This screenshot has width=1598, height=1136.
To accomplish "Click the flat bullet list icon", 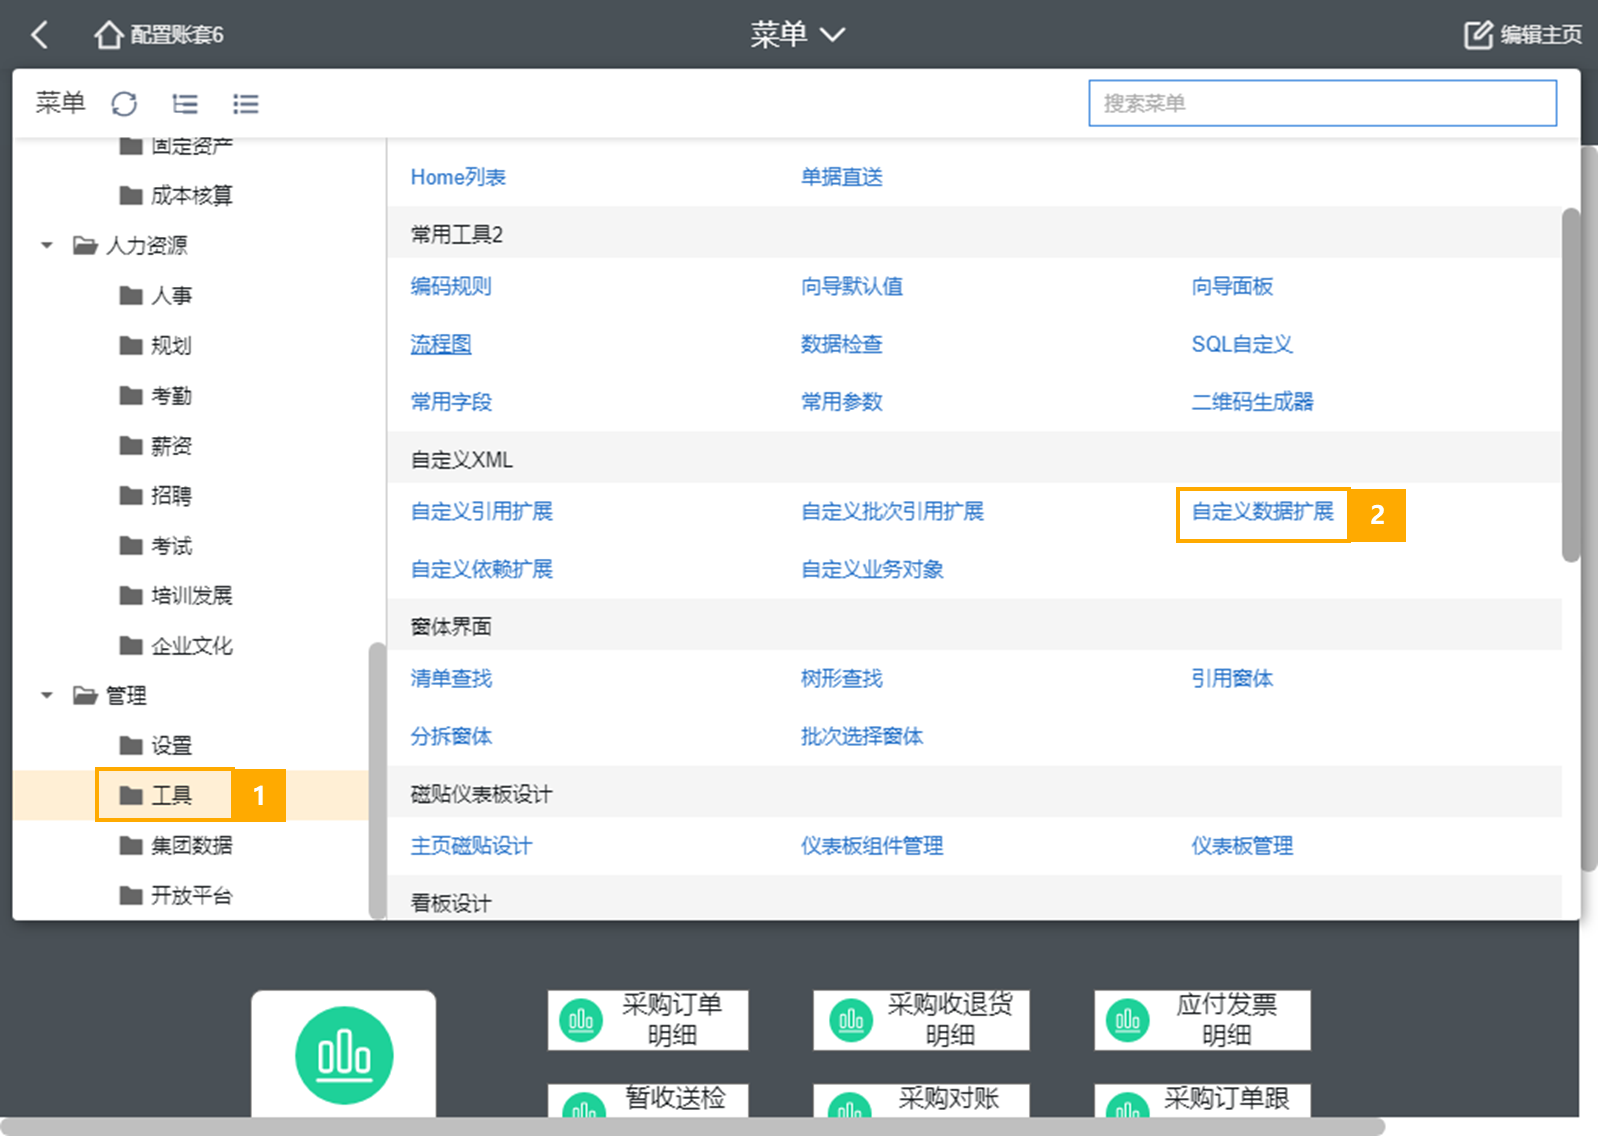I will (245, 103).
